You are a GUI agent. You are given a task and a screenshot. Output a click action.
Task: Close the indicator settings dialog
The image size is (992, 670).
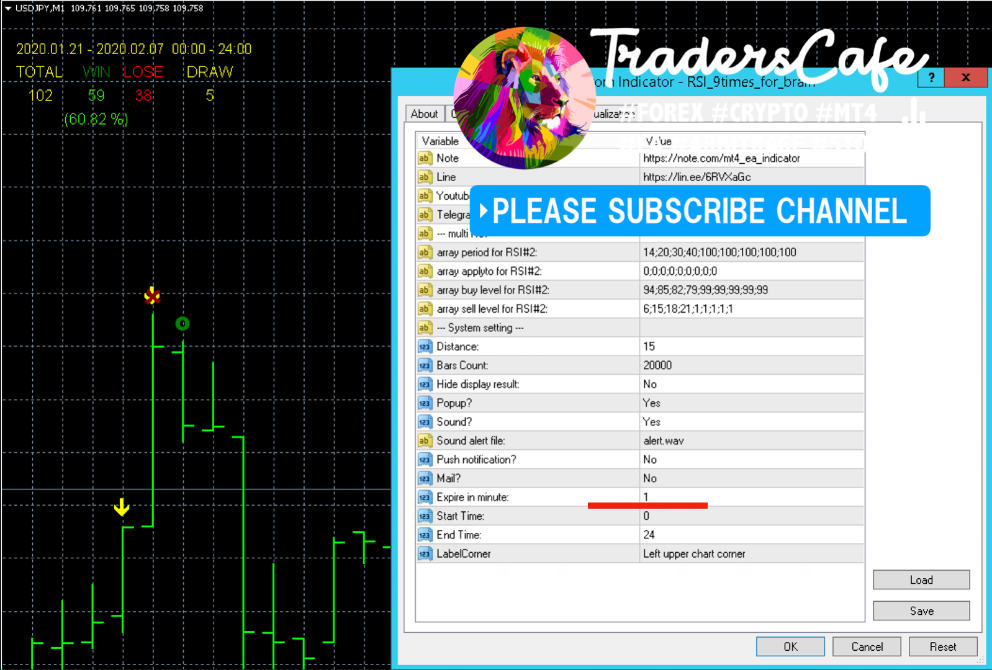965,78
